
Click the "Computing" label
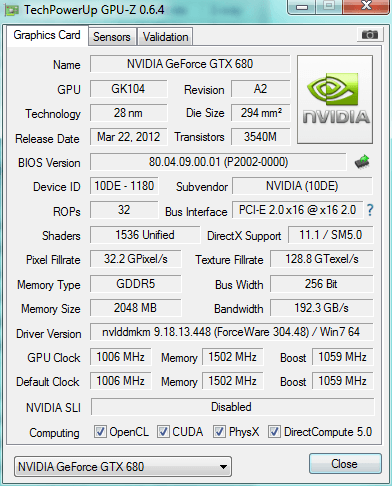tap(54, 433)
